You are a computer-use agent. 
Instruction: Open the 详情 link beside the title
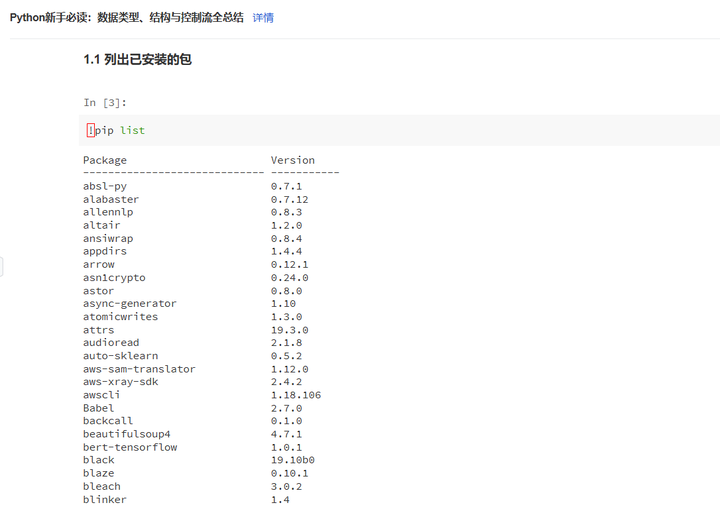263,18
